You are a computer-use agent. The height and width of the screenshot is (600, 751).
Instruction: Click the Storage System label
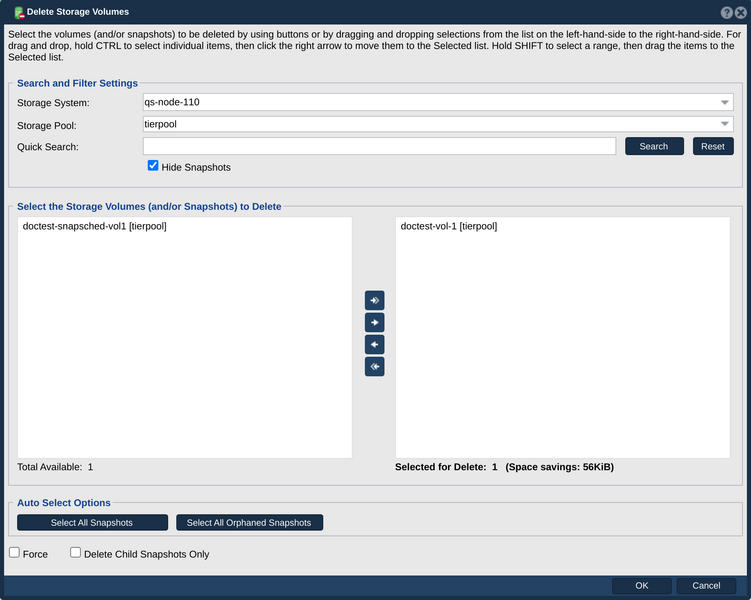click(53, 103)
